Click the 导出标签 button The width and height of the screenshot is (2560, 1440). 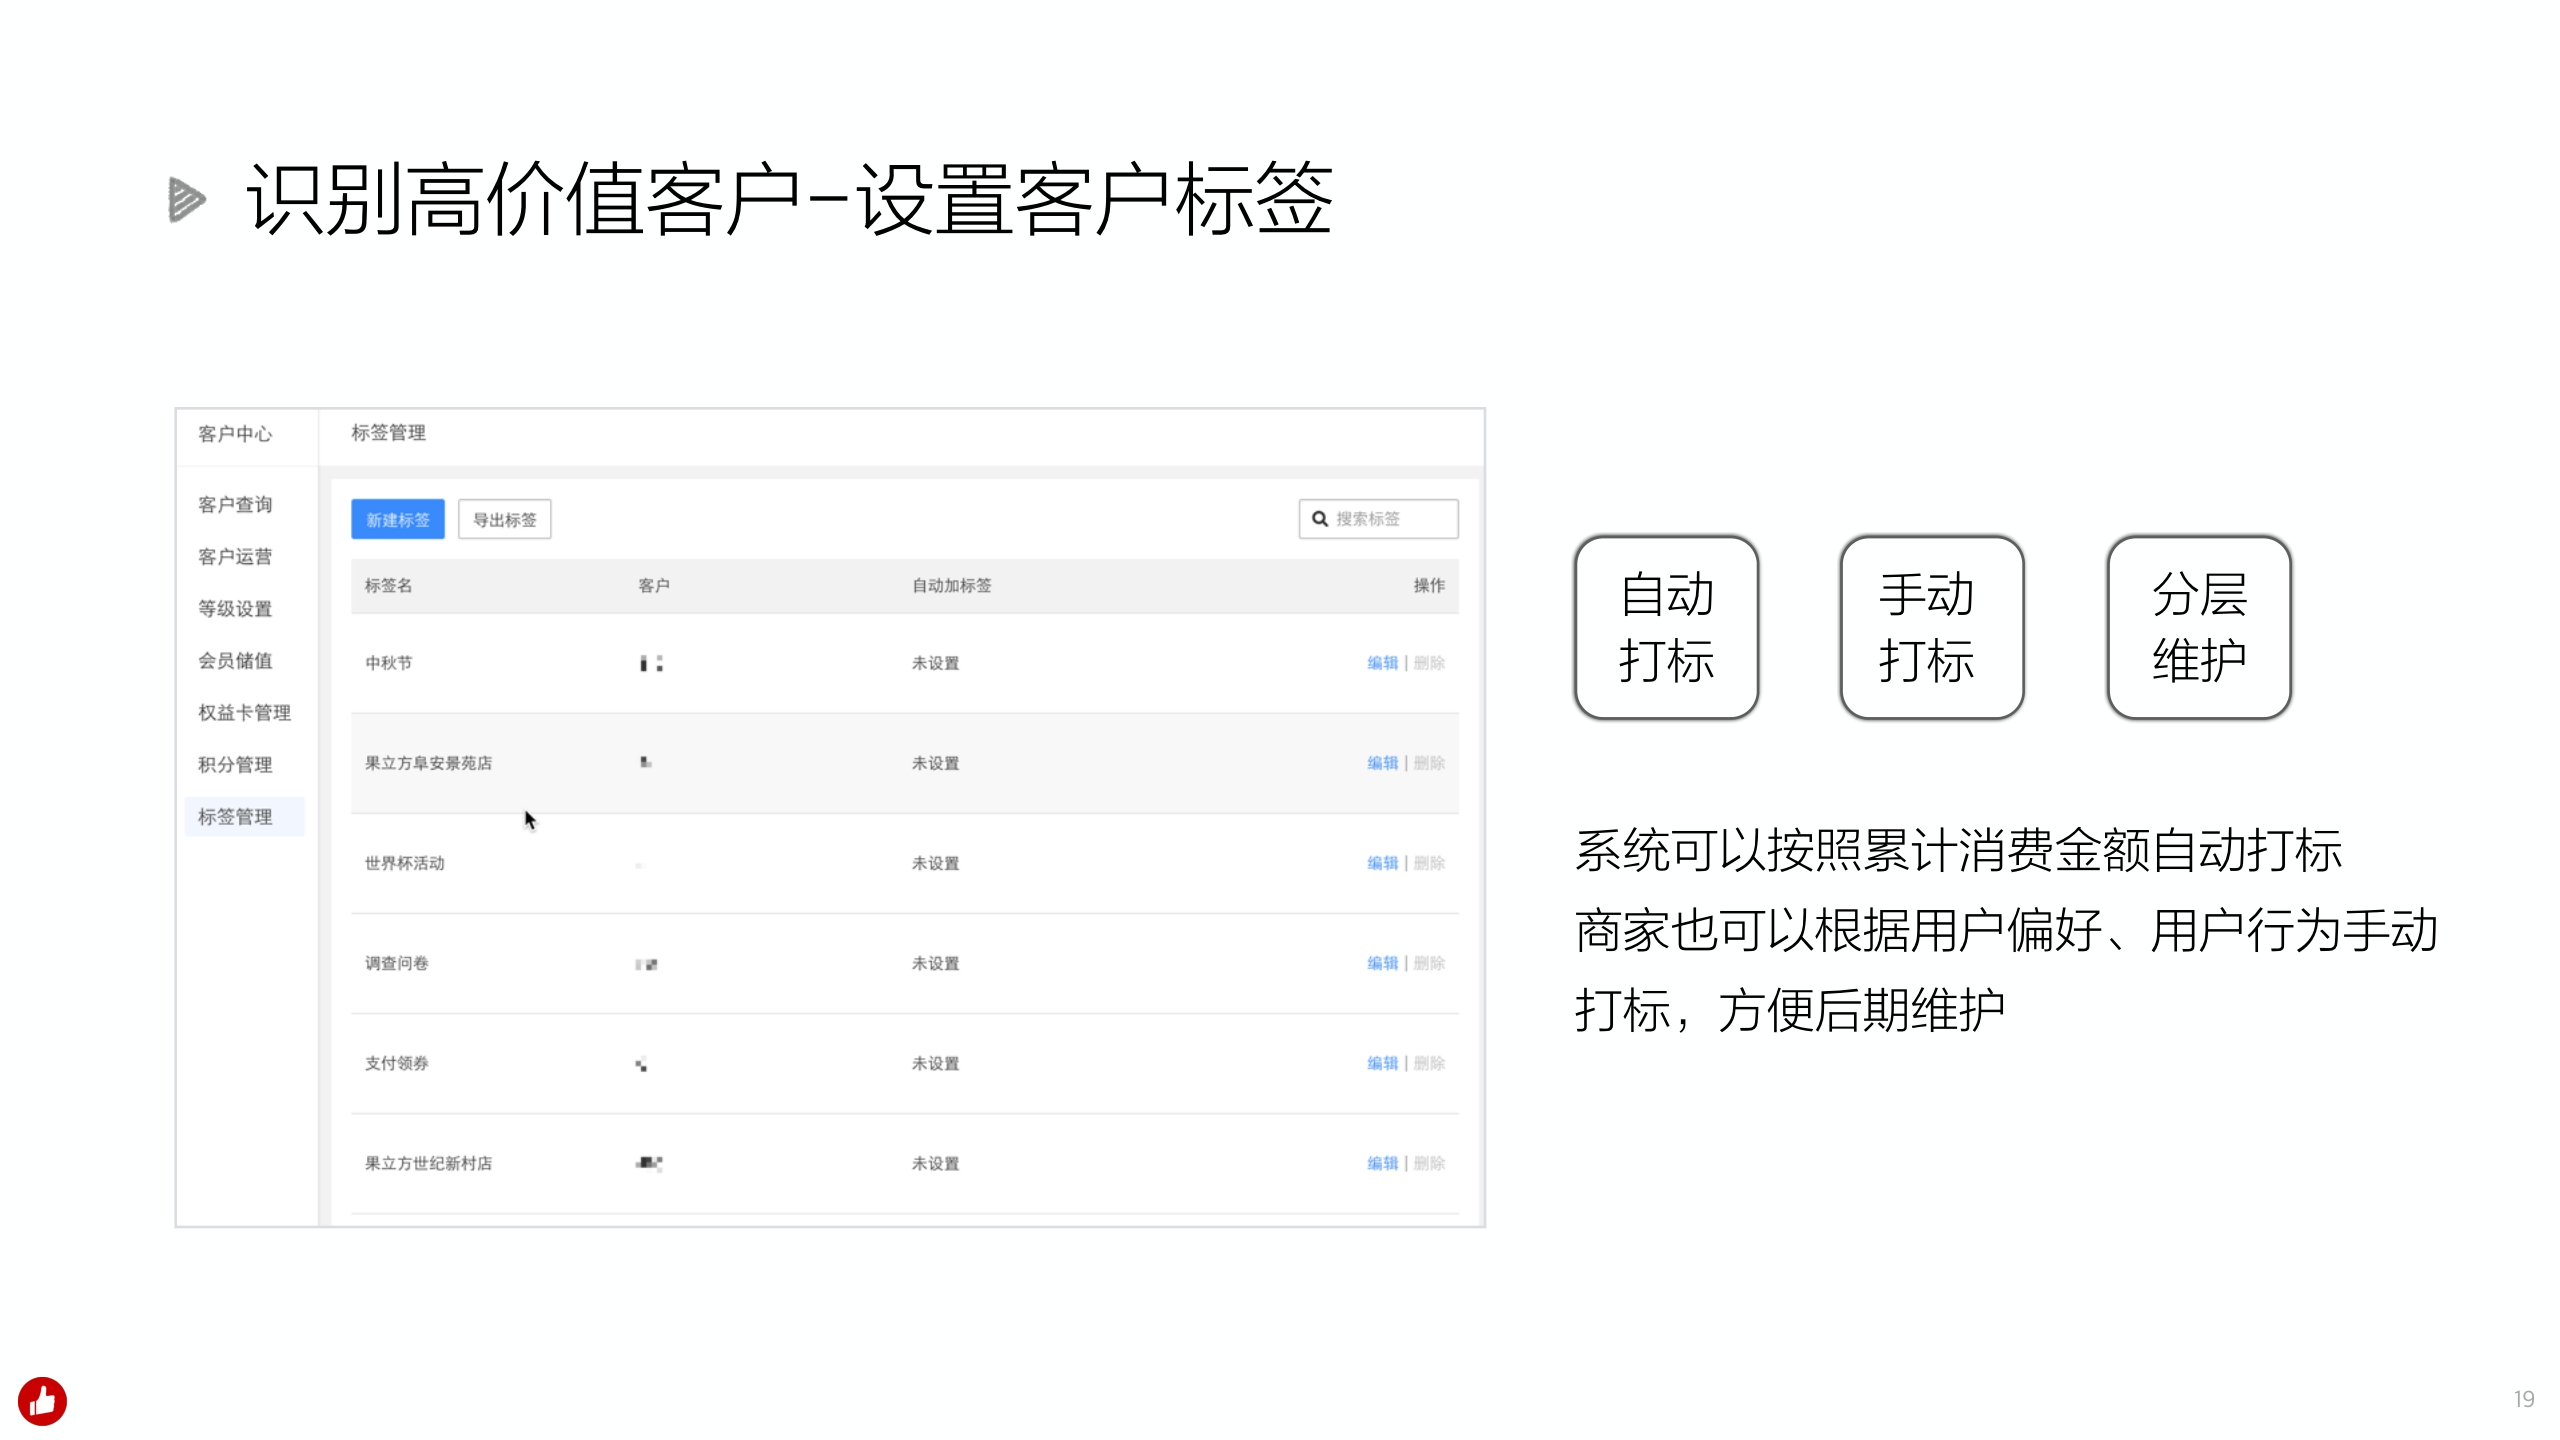coord(505,519)
